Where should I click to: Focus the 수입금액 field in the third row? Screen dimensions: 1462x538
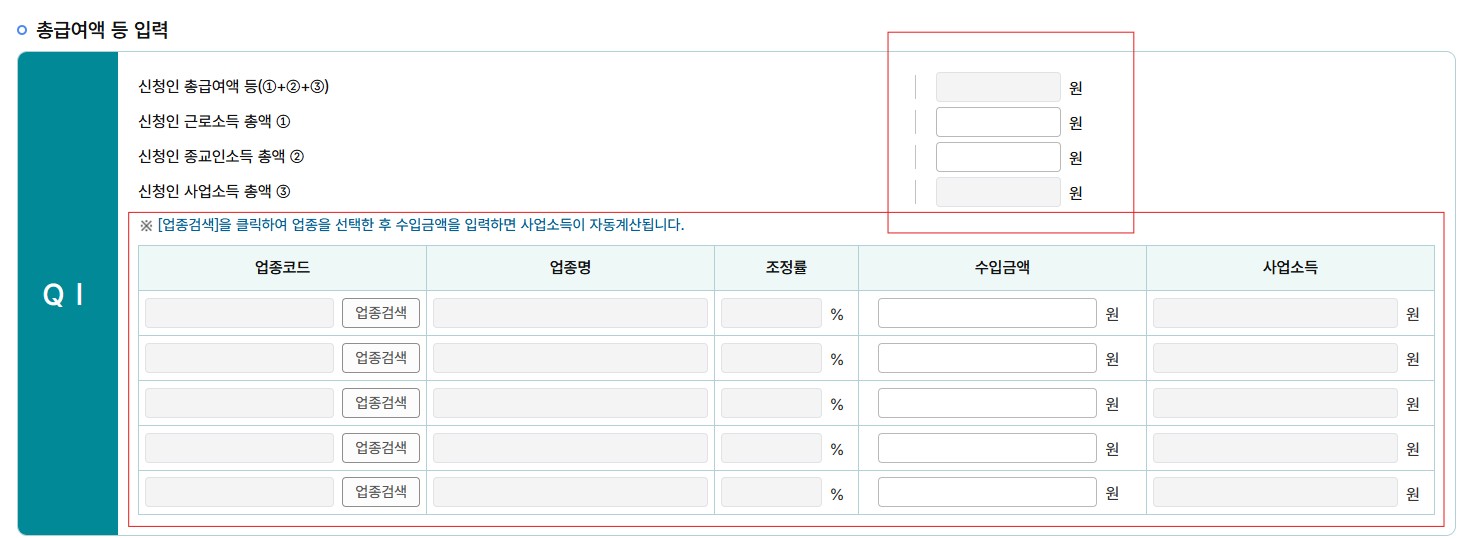point(987,403)
